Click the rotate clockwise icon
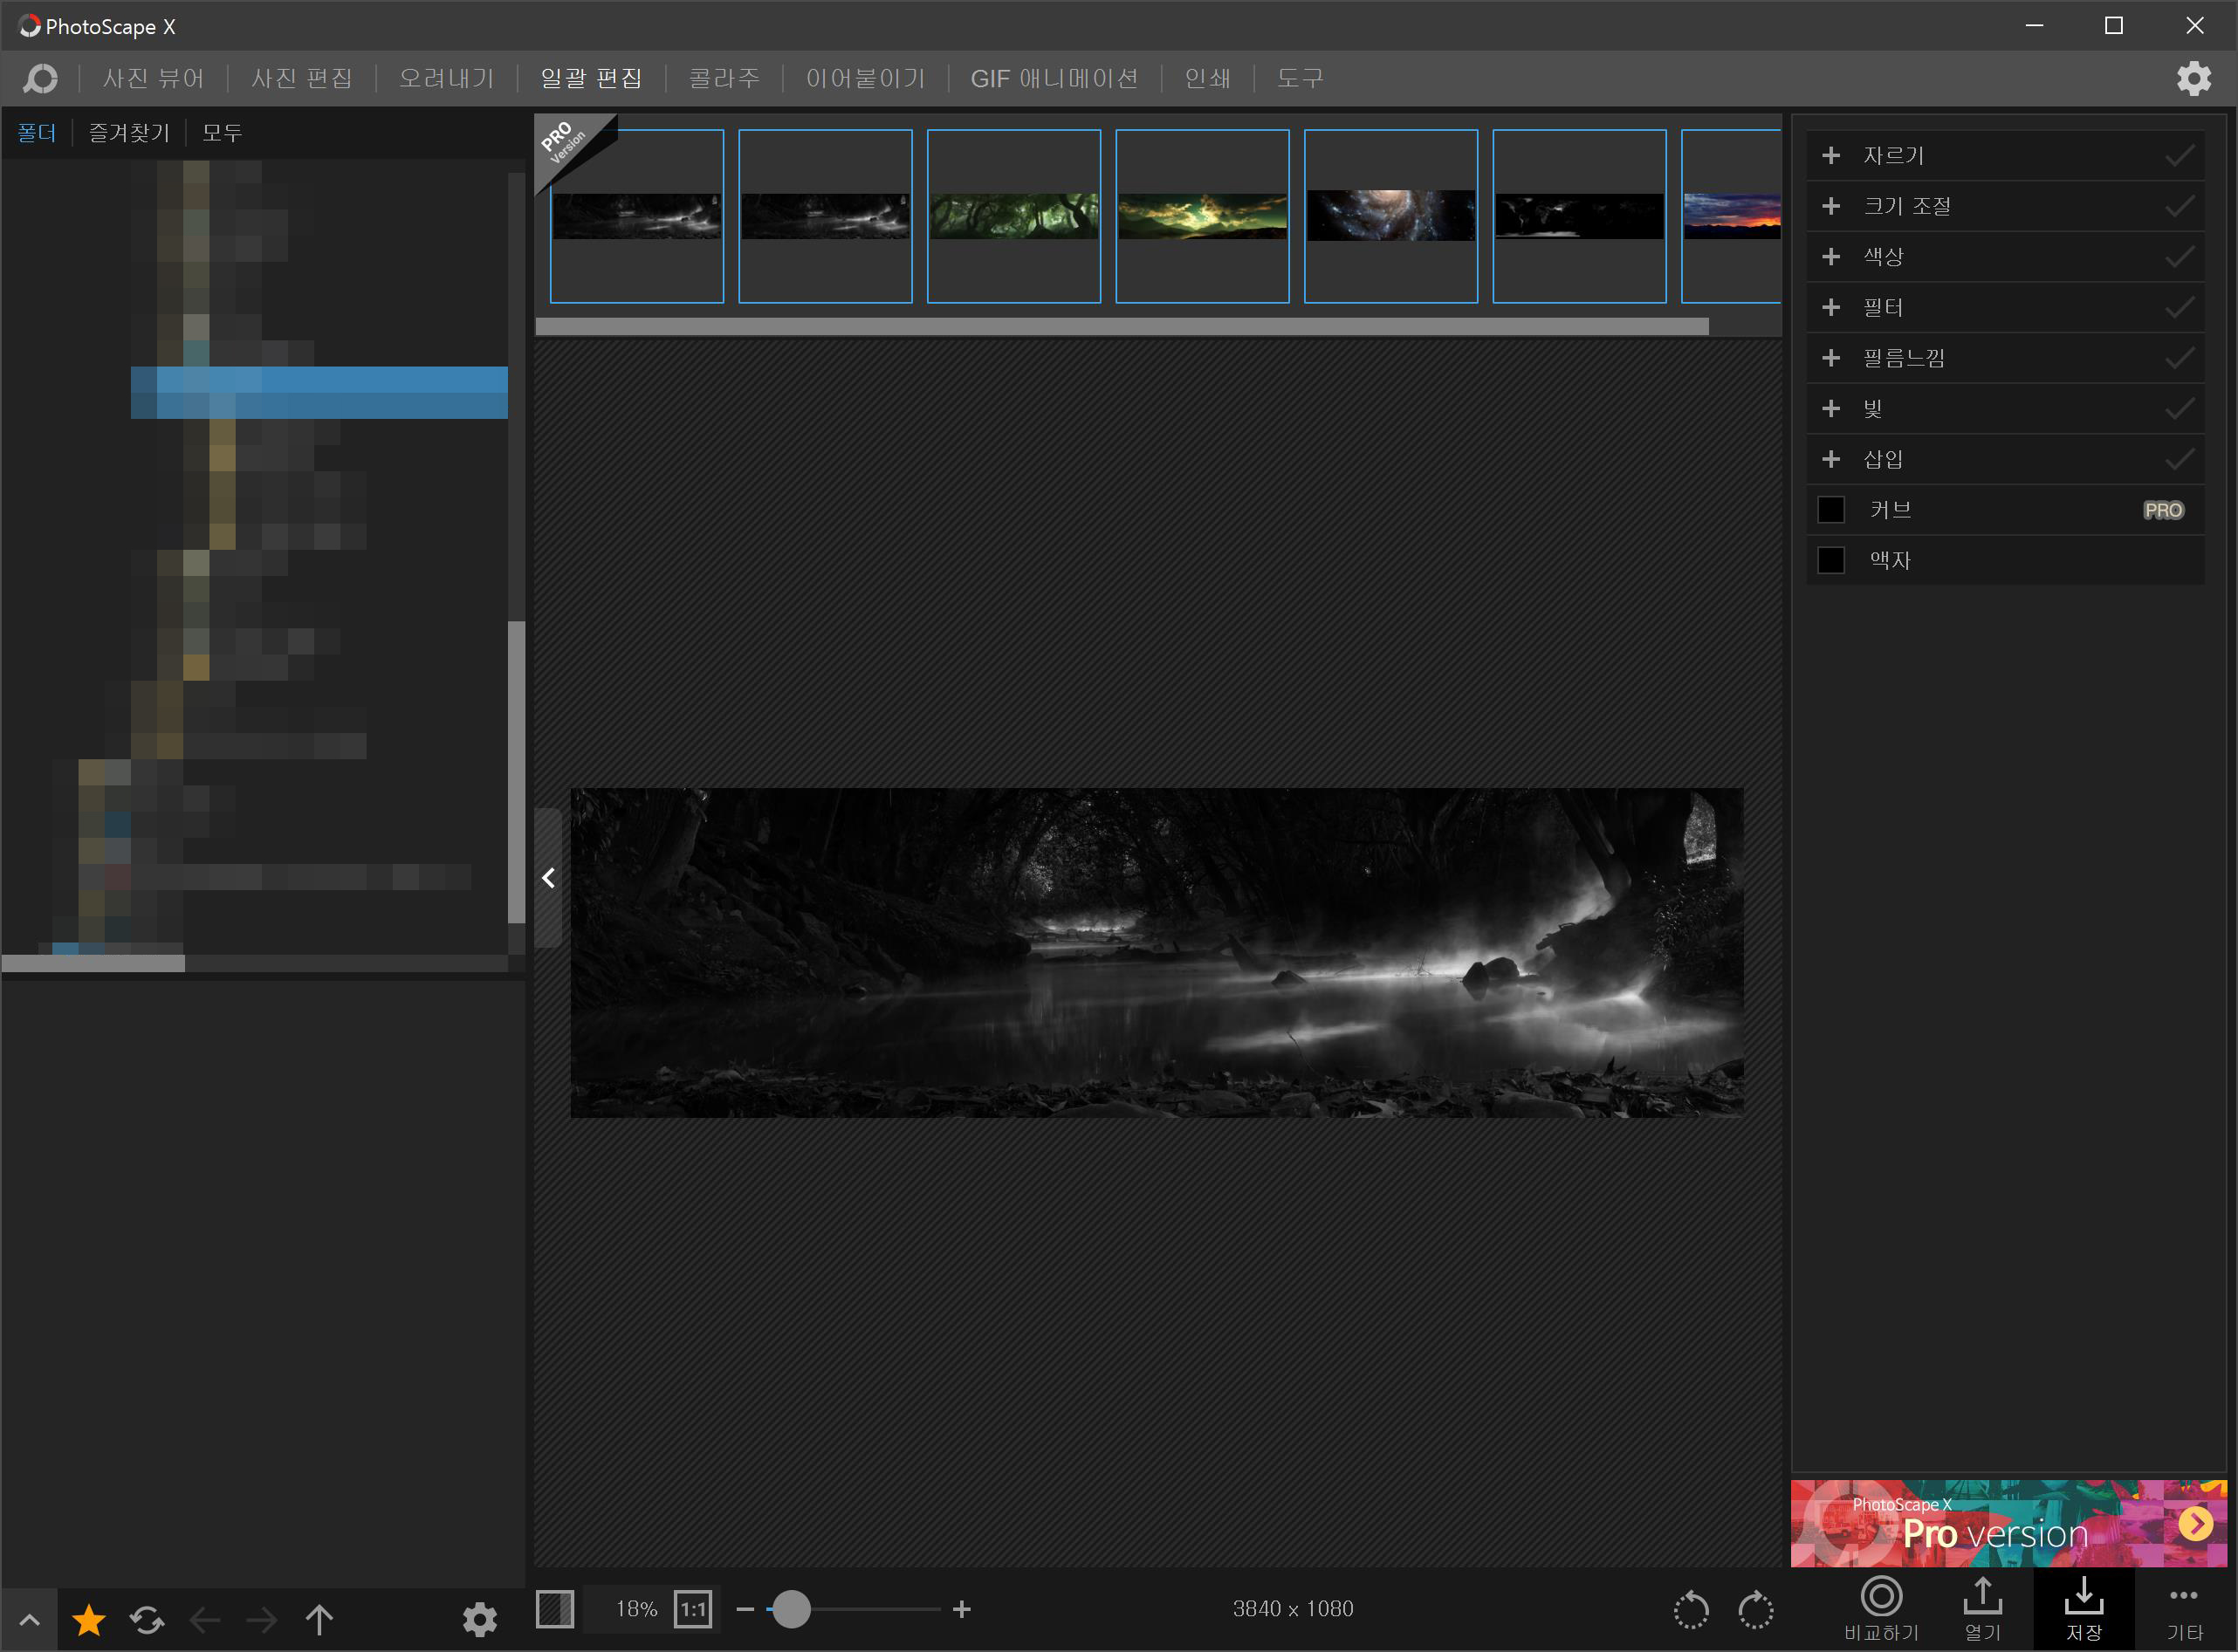The image size is (2238, 1652). tap(1755, 1610)
